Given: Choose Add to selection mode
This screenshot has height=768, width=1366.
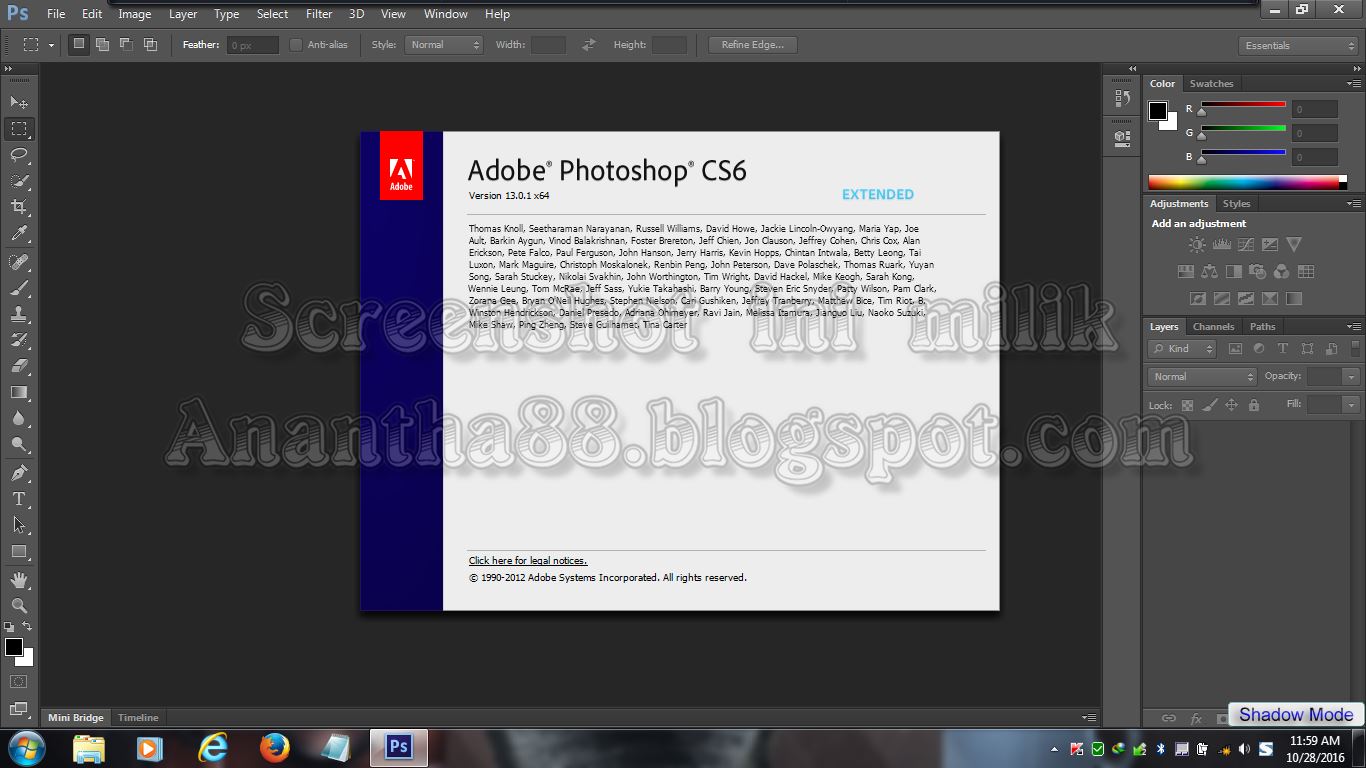Looking at the screenshot, I should (x=103, y=44).
